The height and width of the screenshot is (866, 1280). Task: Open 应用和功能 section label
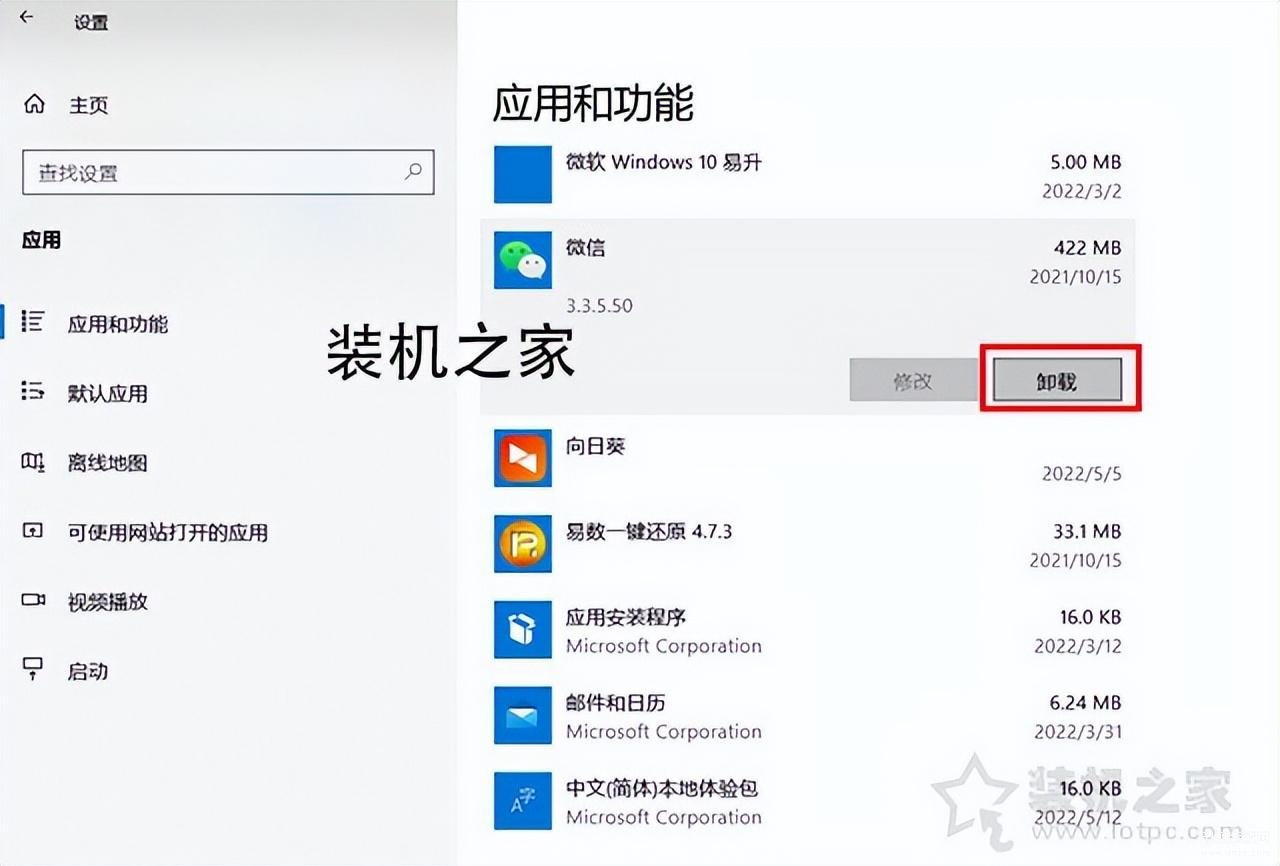(x=118, y=323)
